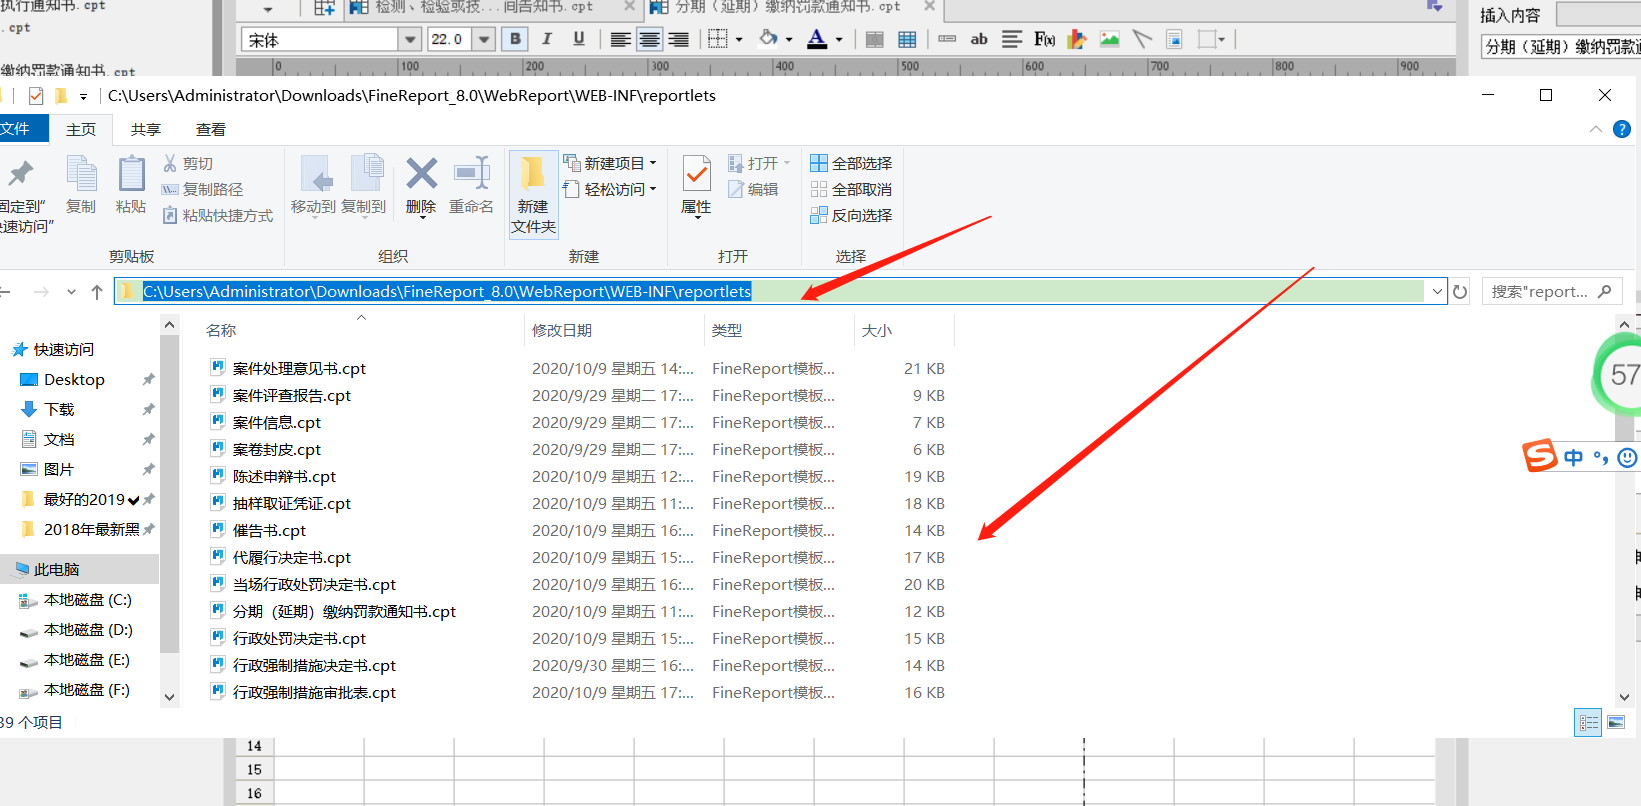Align text left in FineReport toolbar

point(620,39)
